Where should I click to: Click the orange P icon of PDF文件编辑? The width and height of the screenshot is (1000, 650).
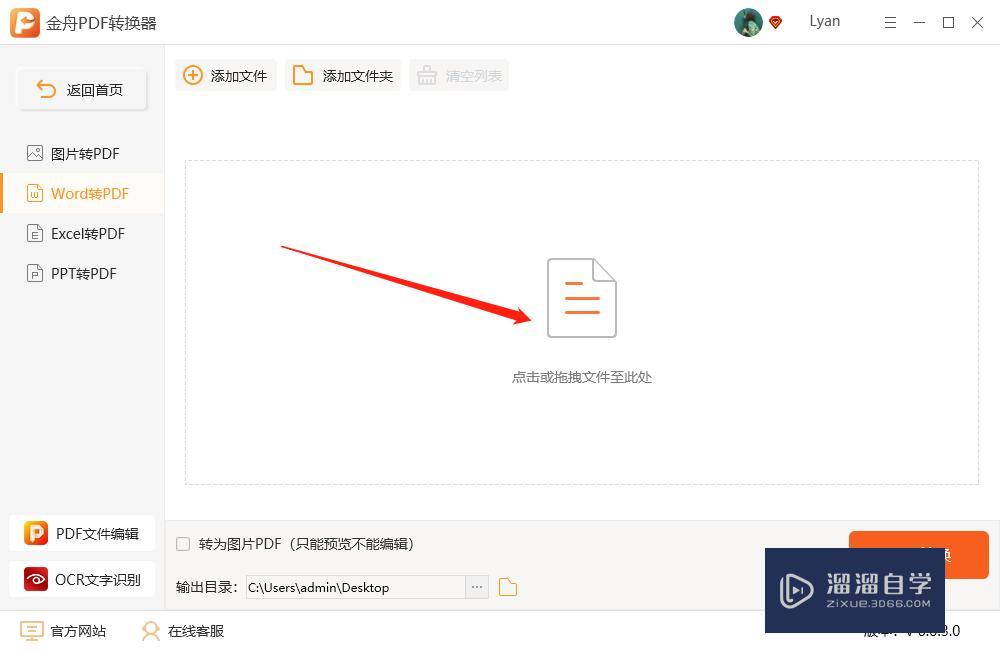pos(36,533)
